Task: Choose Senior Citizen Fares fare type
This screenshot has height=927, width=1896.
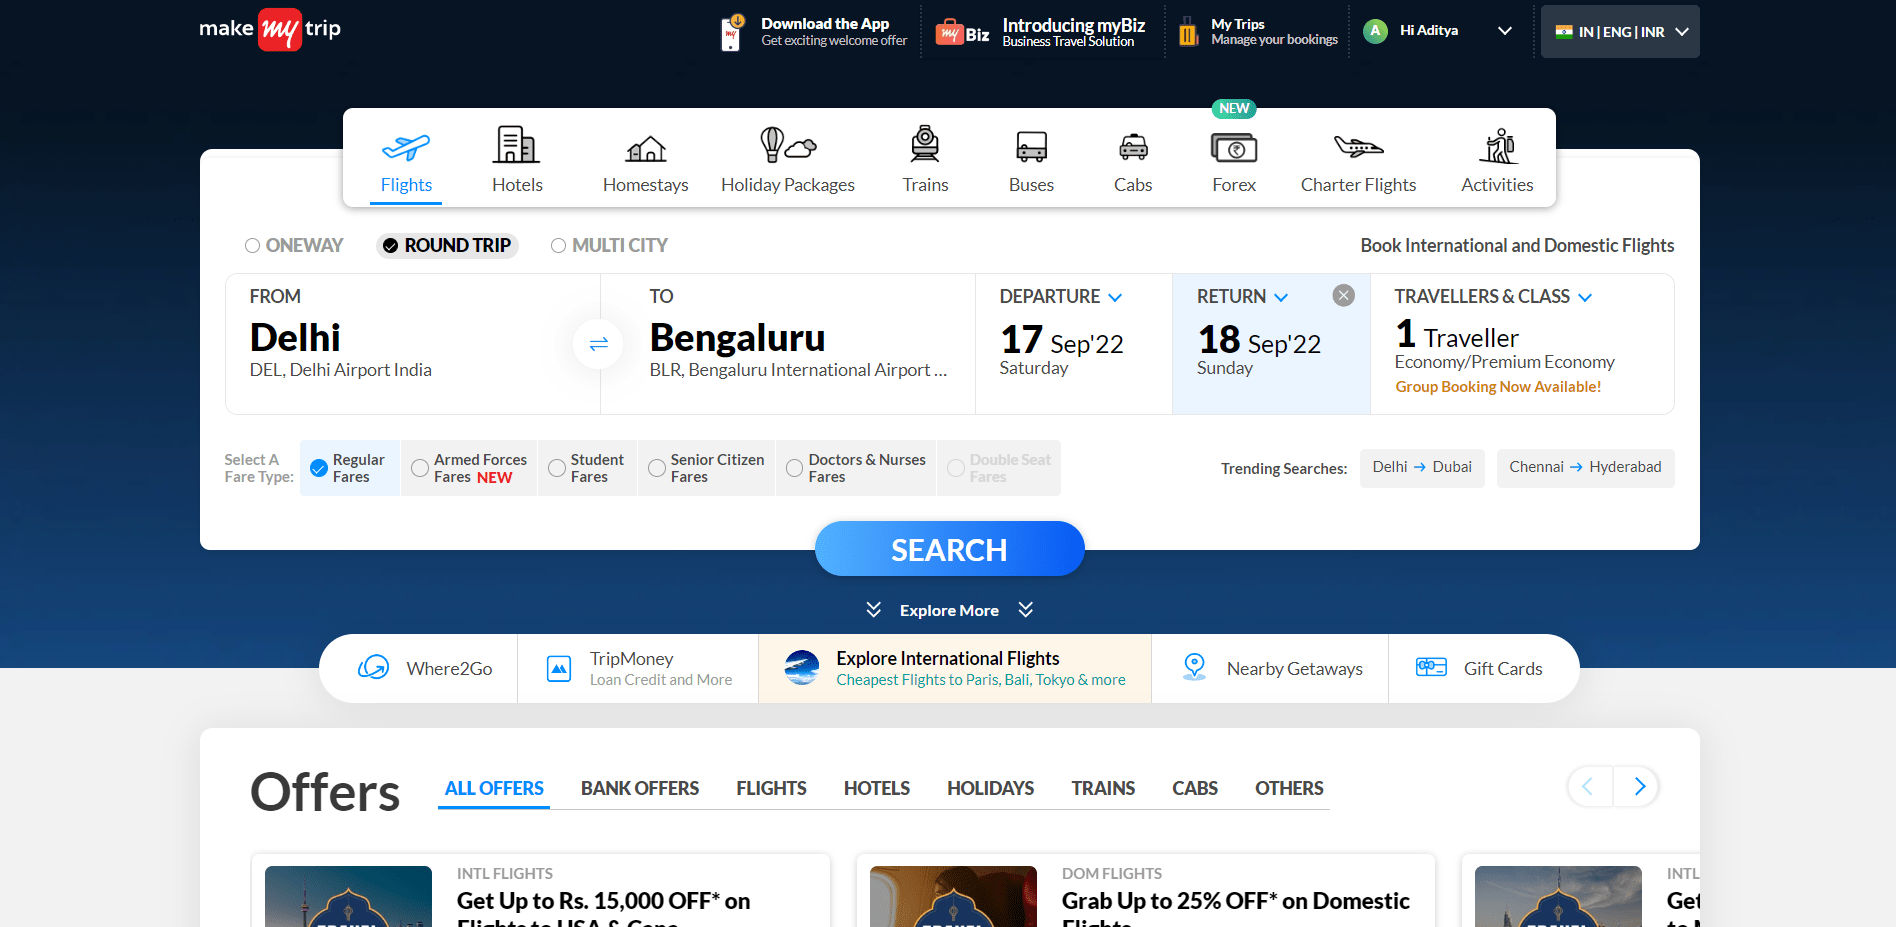Action: (x=706, y=468)
